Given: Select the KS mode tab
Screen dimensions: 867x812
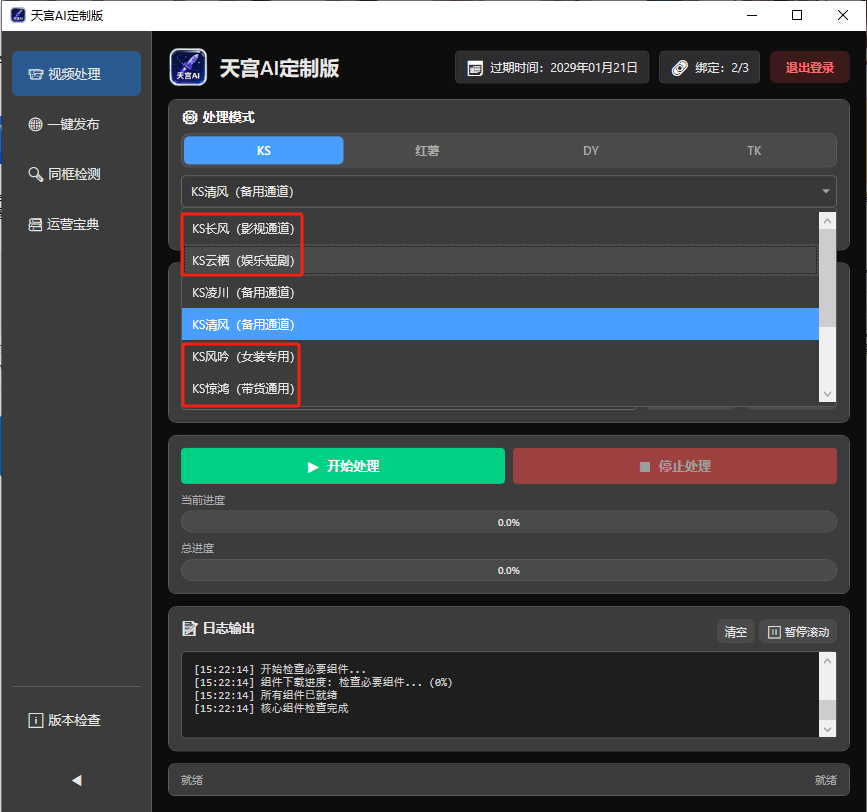Looking at the screenshot, I should click(264, 150).
